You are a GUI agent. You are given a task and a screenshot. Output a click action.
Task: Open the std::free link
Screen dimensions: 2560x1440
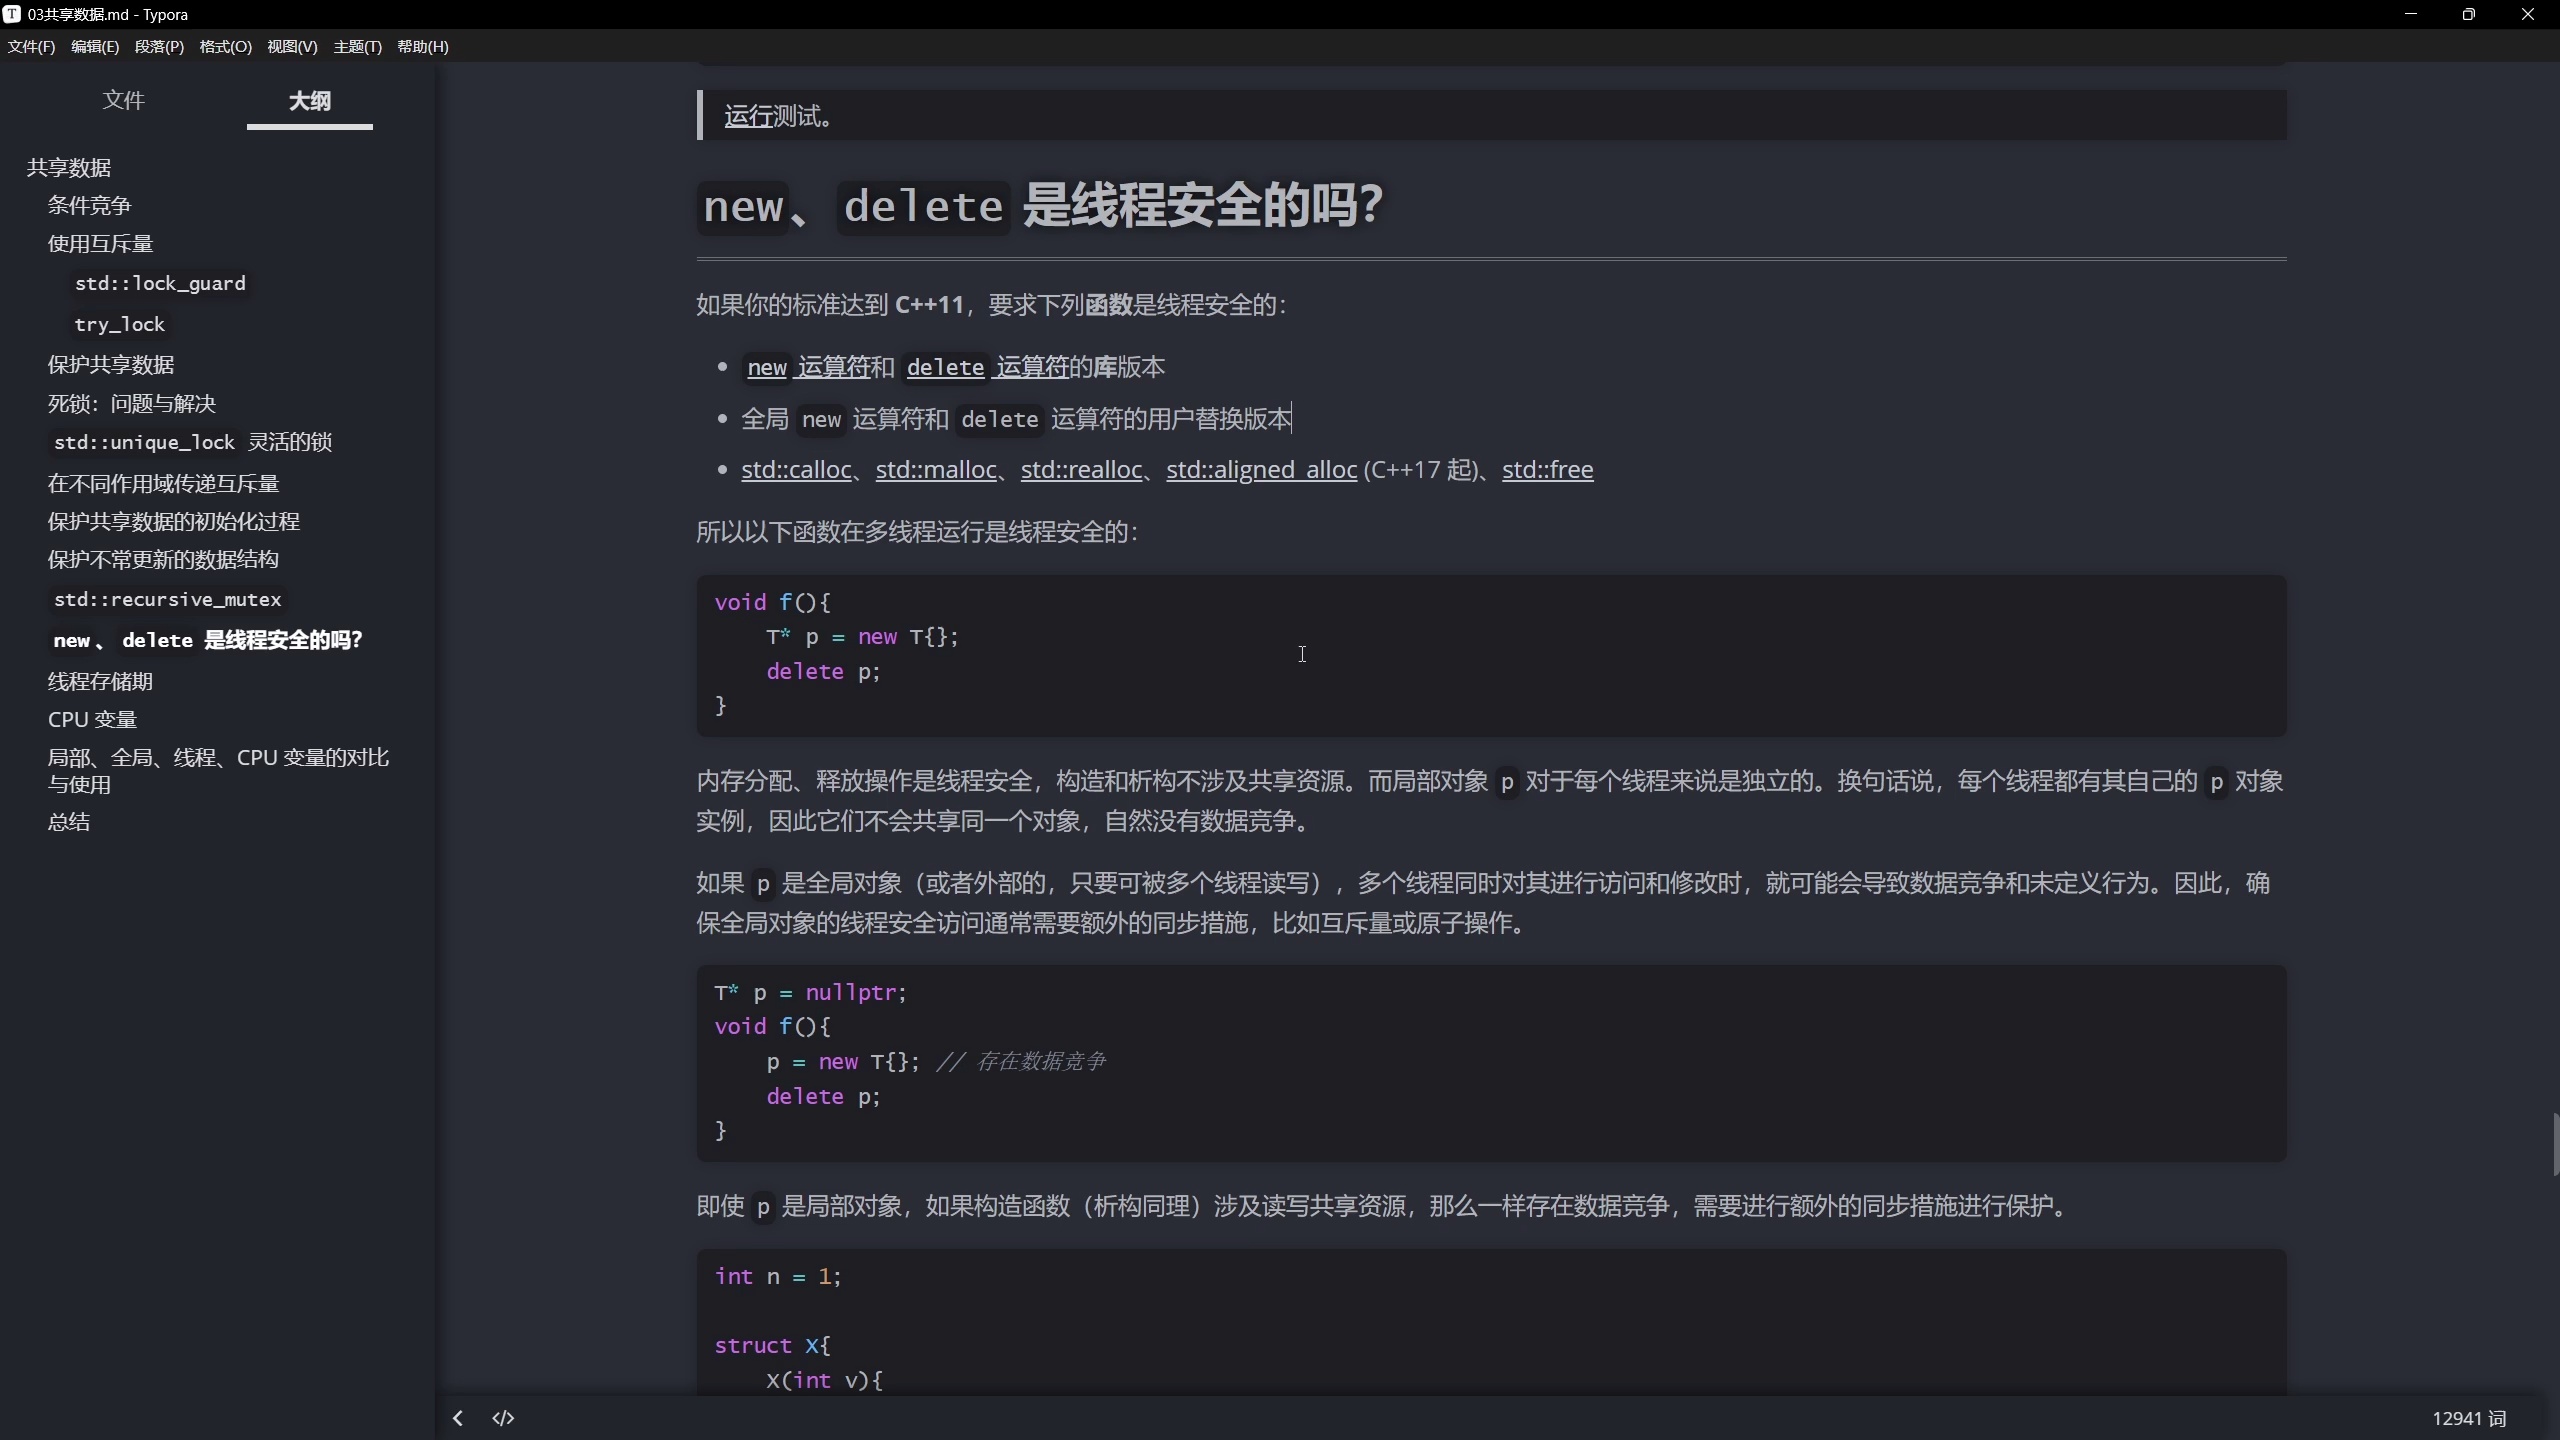1547,469
